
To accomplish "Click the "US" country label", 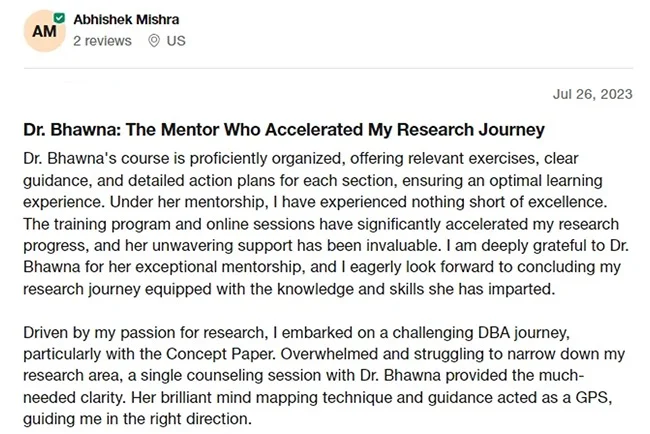I will coord(176,41).
